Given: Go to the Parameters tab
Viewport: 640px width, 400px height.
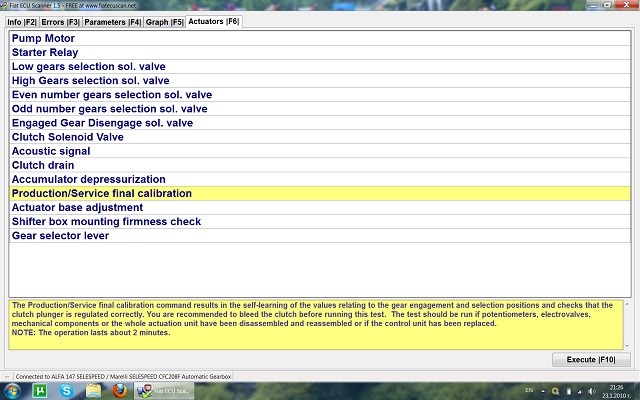Looking at the screenshot, I should [112, 21].
